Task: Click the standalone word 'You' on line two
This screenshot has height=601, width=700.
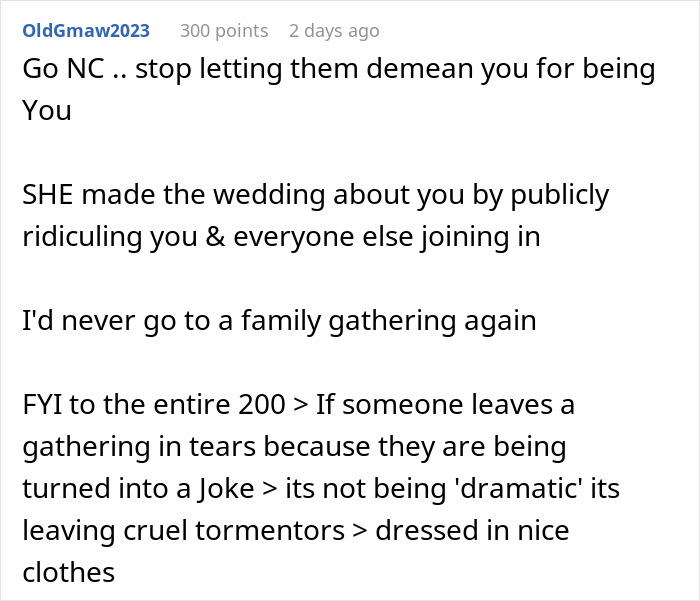Action: tap(46, 111)
